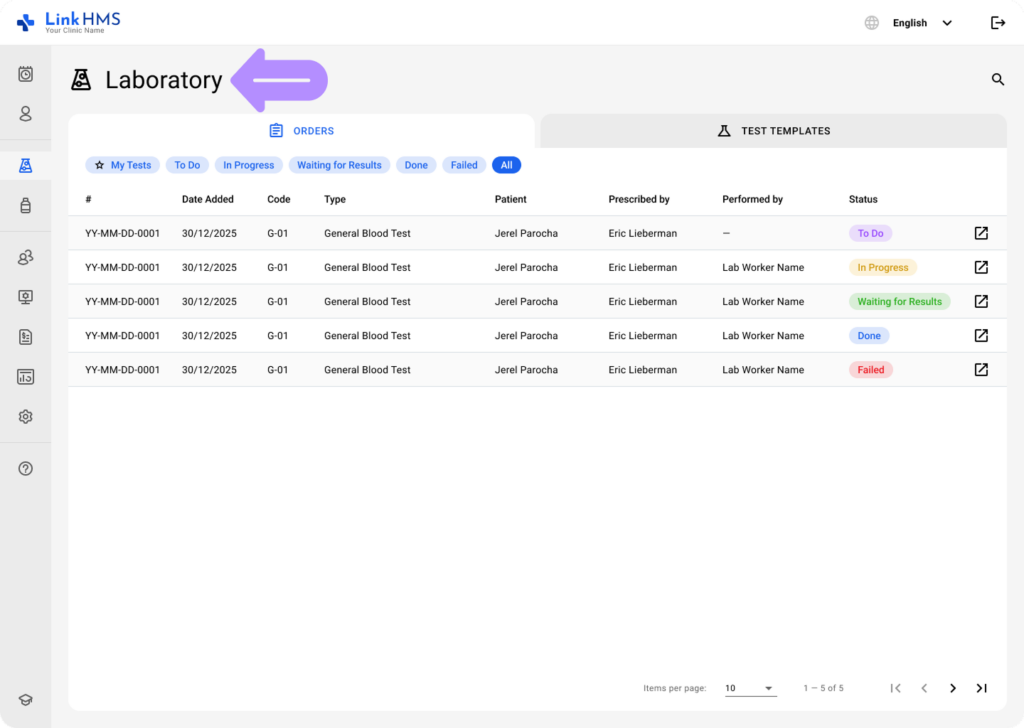The height and width of the screenshot is (728, 1024).
Task: Switch to the Test Templates tab
Action: click(773, 131)
